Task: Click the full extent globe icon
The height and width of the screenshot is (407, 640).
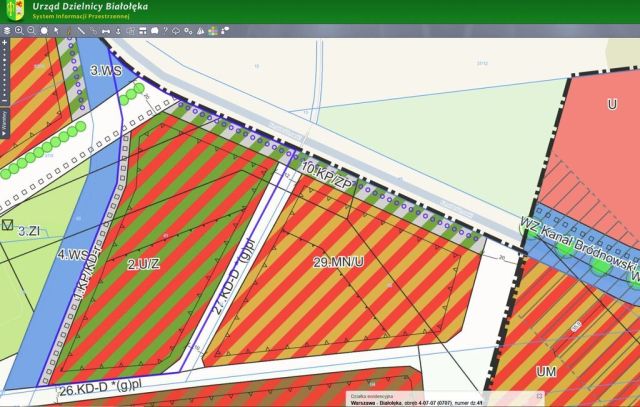Action: point(44,31)
